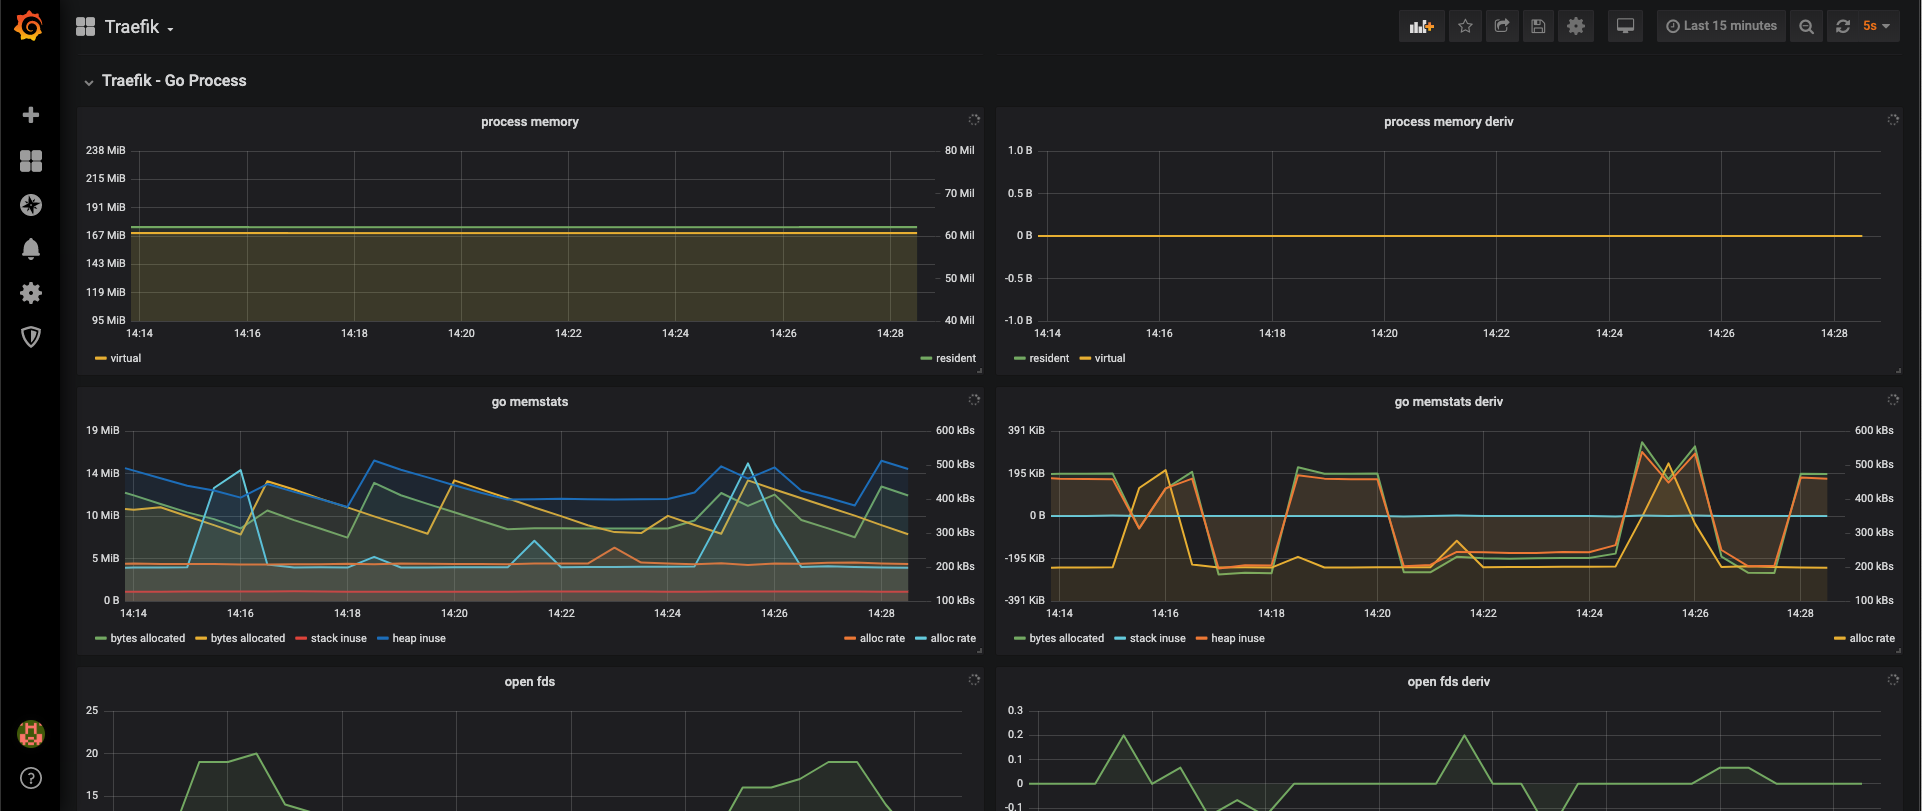Open the Last 15 minutes time picker
The image size is (1922, 811).
click(1721, 26)
